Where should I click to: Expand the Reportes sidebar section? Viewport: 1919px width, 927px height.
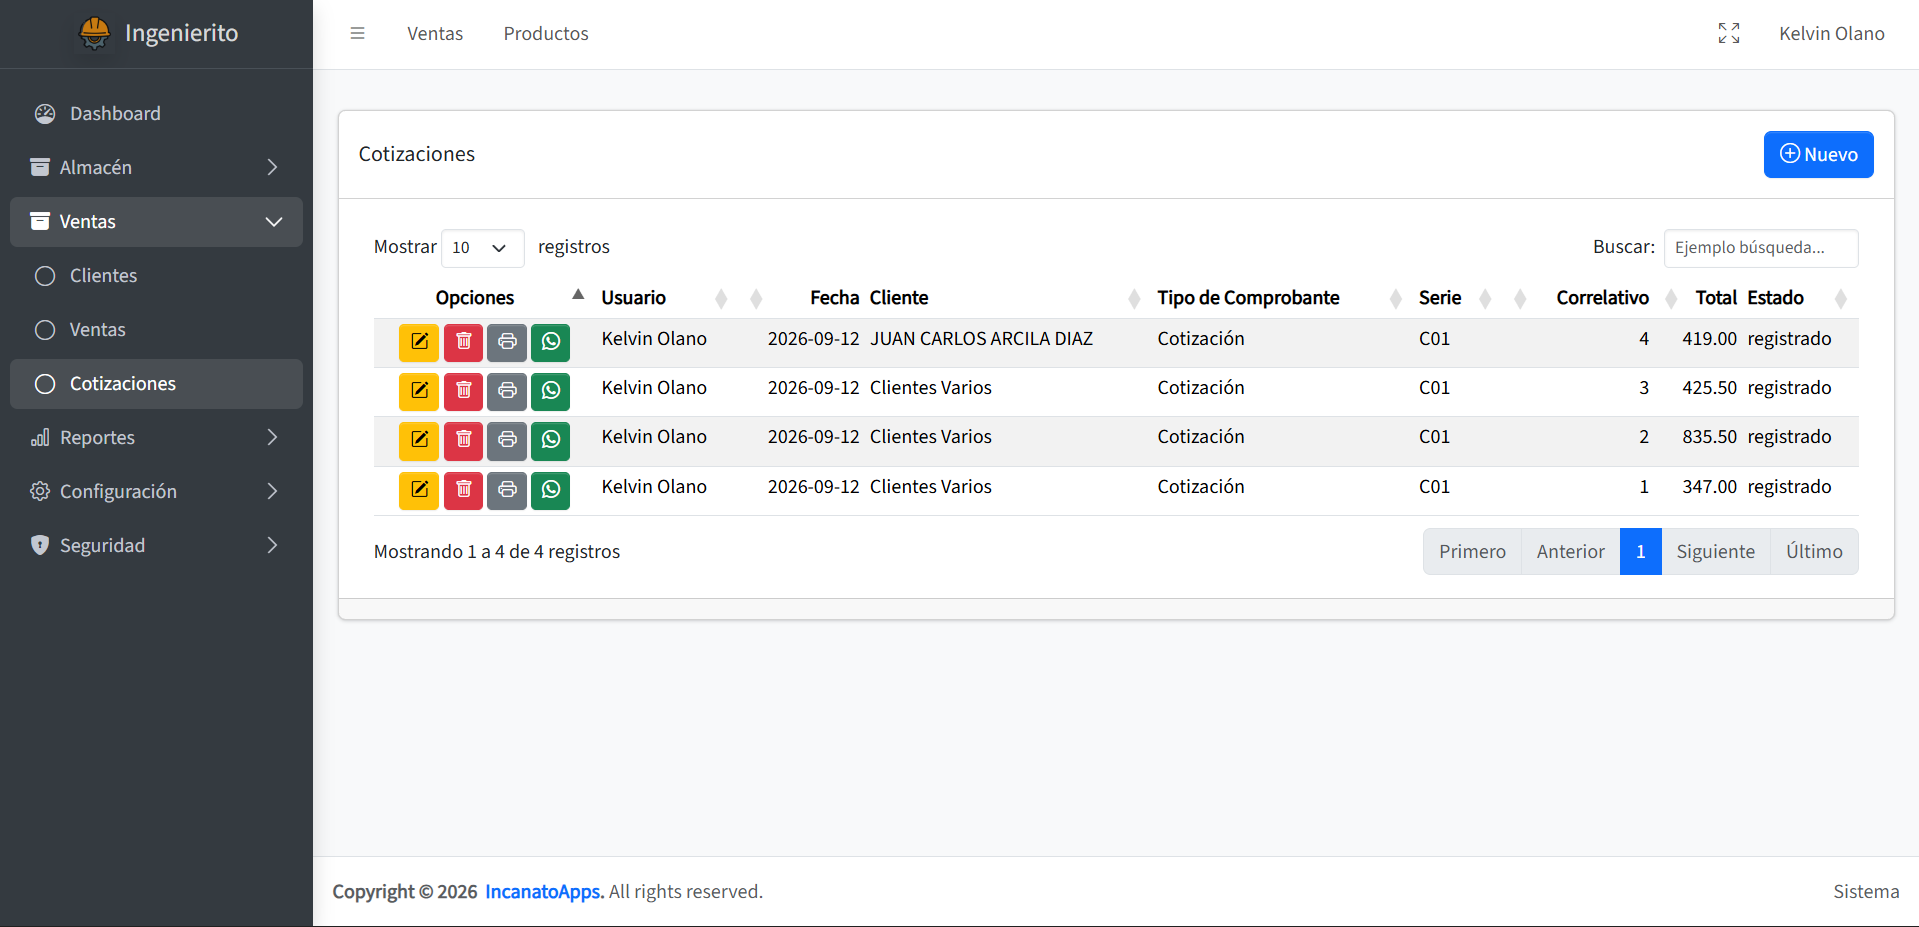[156, 437]
